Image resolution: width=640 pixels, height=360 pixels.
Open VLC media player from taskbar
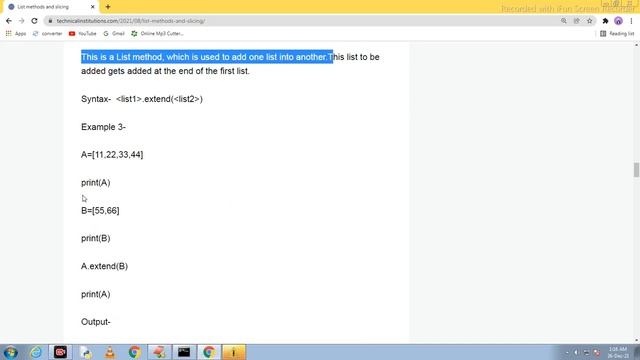[x=110, y=352]
